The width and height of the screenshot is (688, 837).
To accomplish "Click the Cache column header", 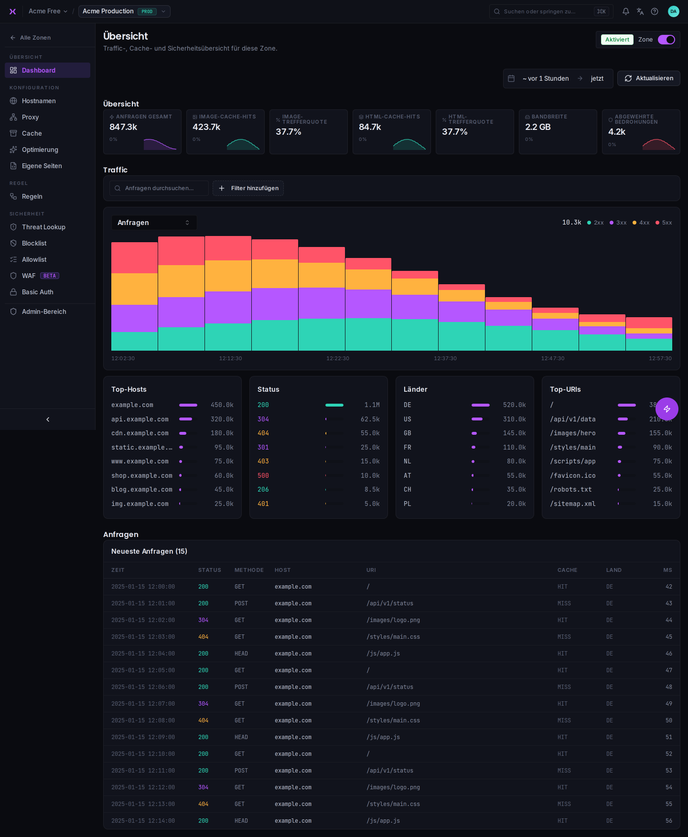I will coord(567,570).
